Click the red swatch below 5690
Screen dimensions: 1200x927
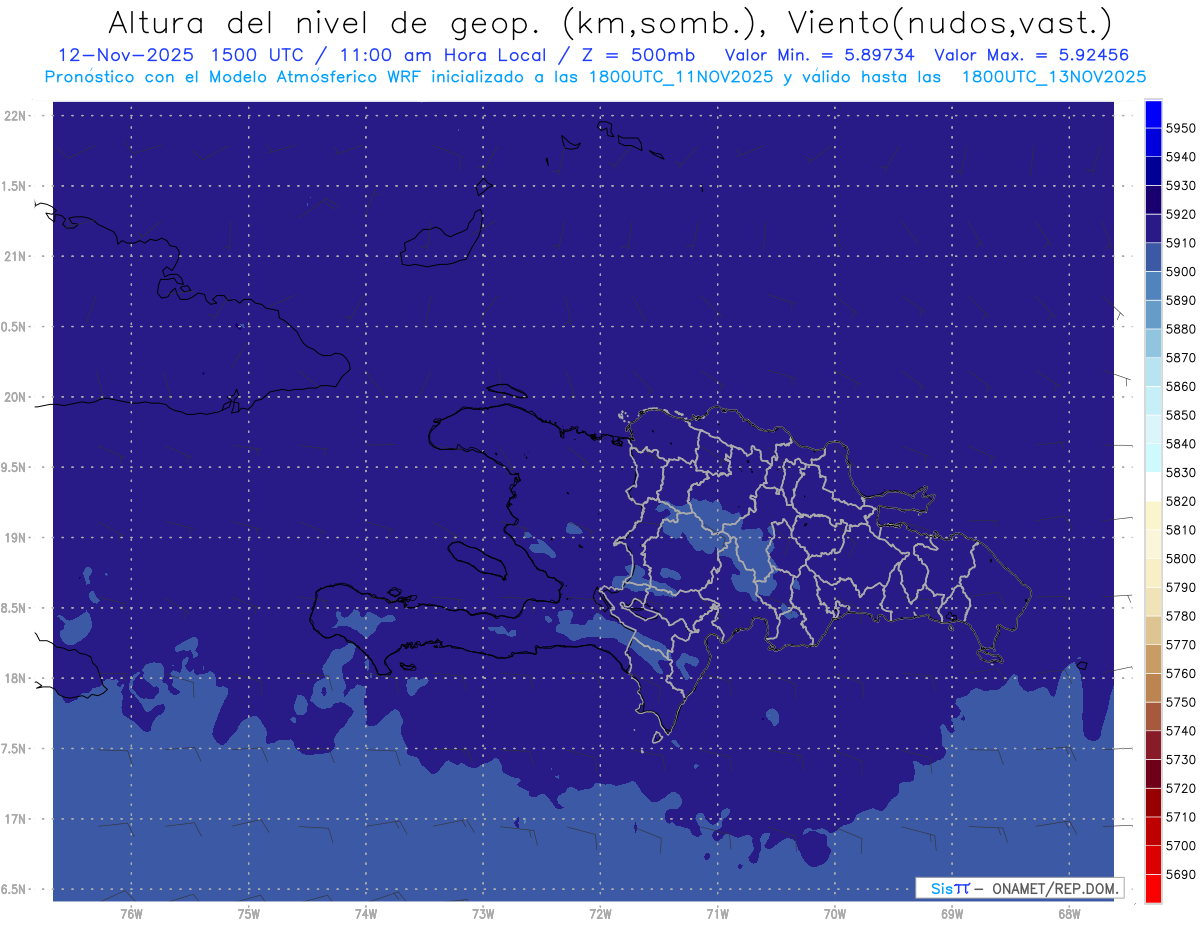tap(1153, 888)
